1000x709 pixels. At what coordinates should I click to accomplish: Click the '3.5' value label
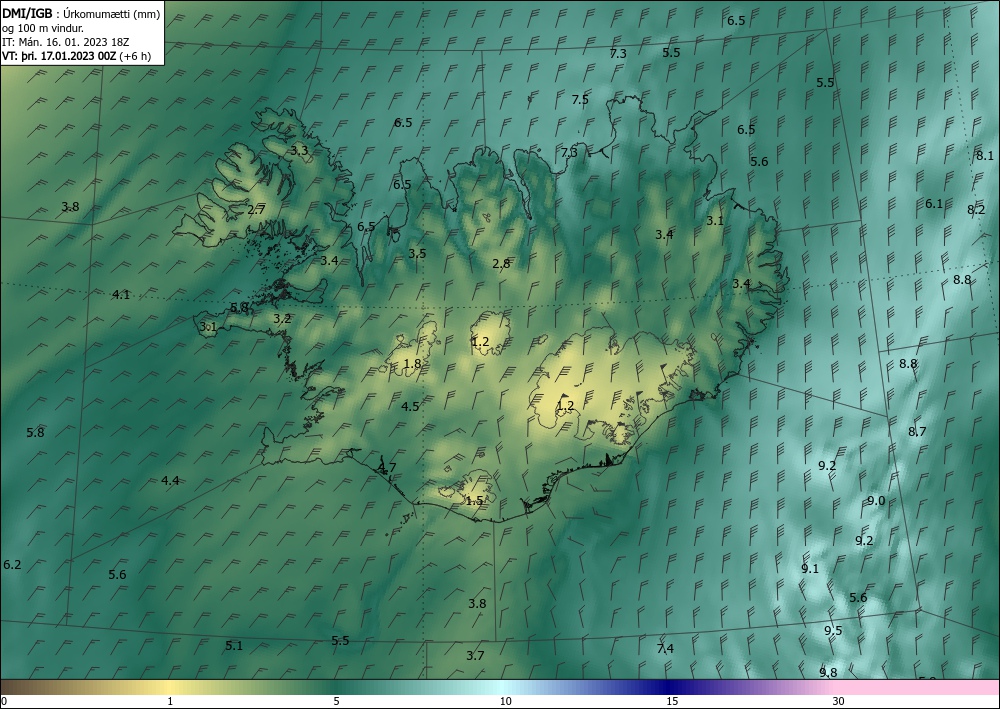(x=417, y=254)
